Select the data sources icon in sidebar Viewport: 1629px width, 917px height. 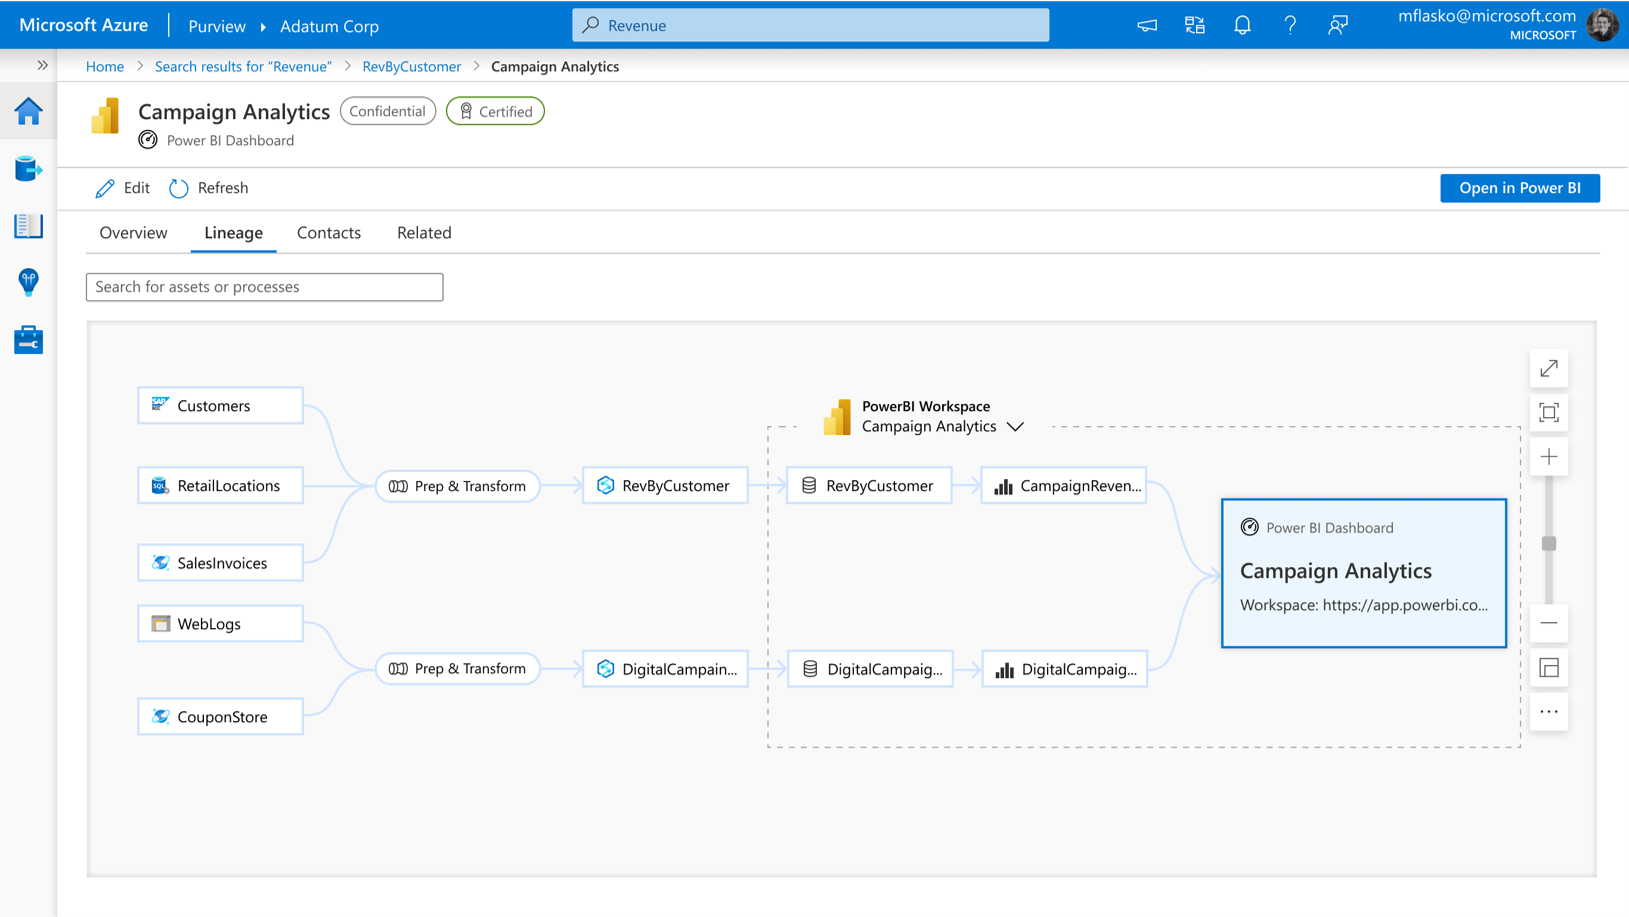pyautogui.click(x=28, y=169)
